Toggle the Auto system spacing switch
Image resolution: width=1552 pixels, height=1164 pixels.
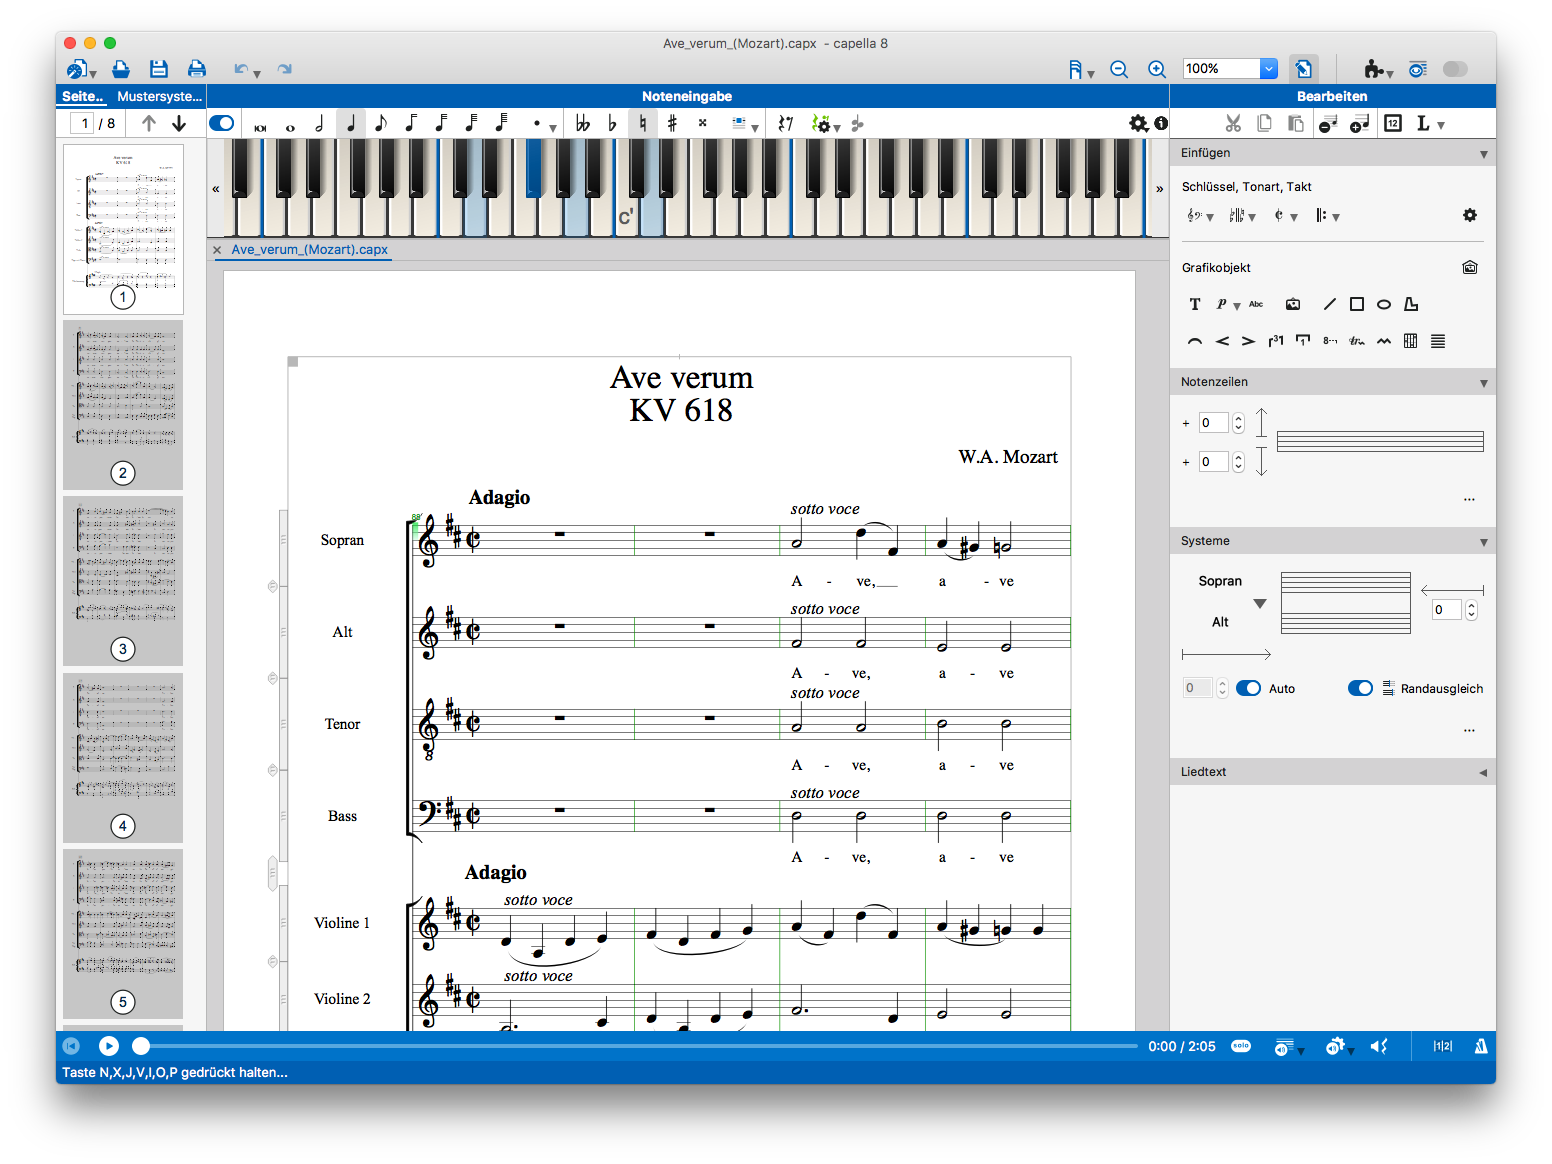[1248, 688]
